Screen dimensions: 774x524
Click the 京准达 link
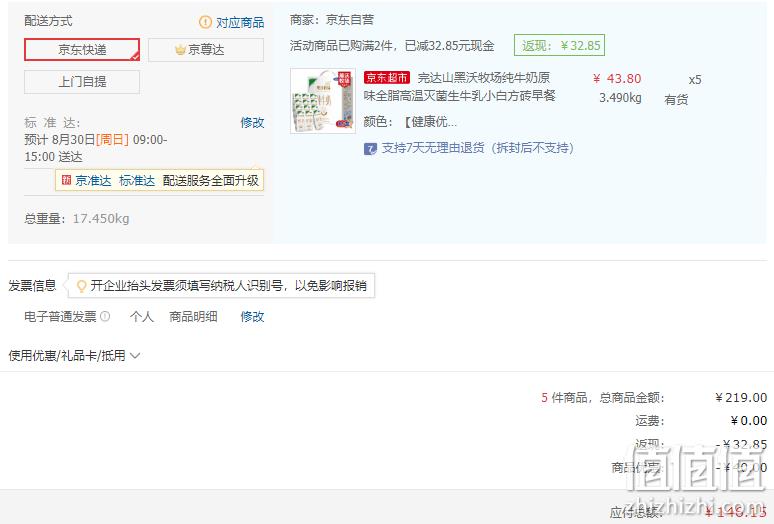(93, 181)
